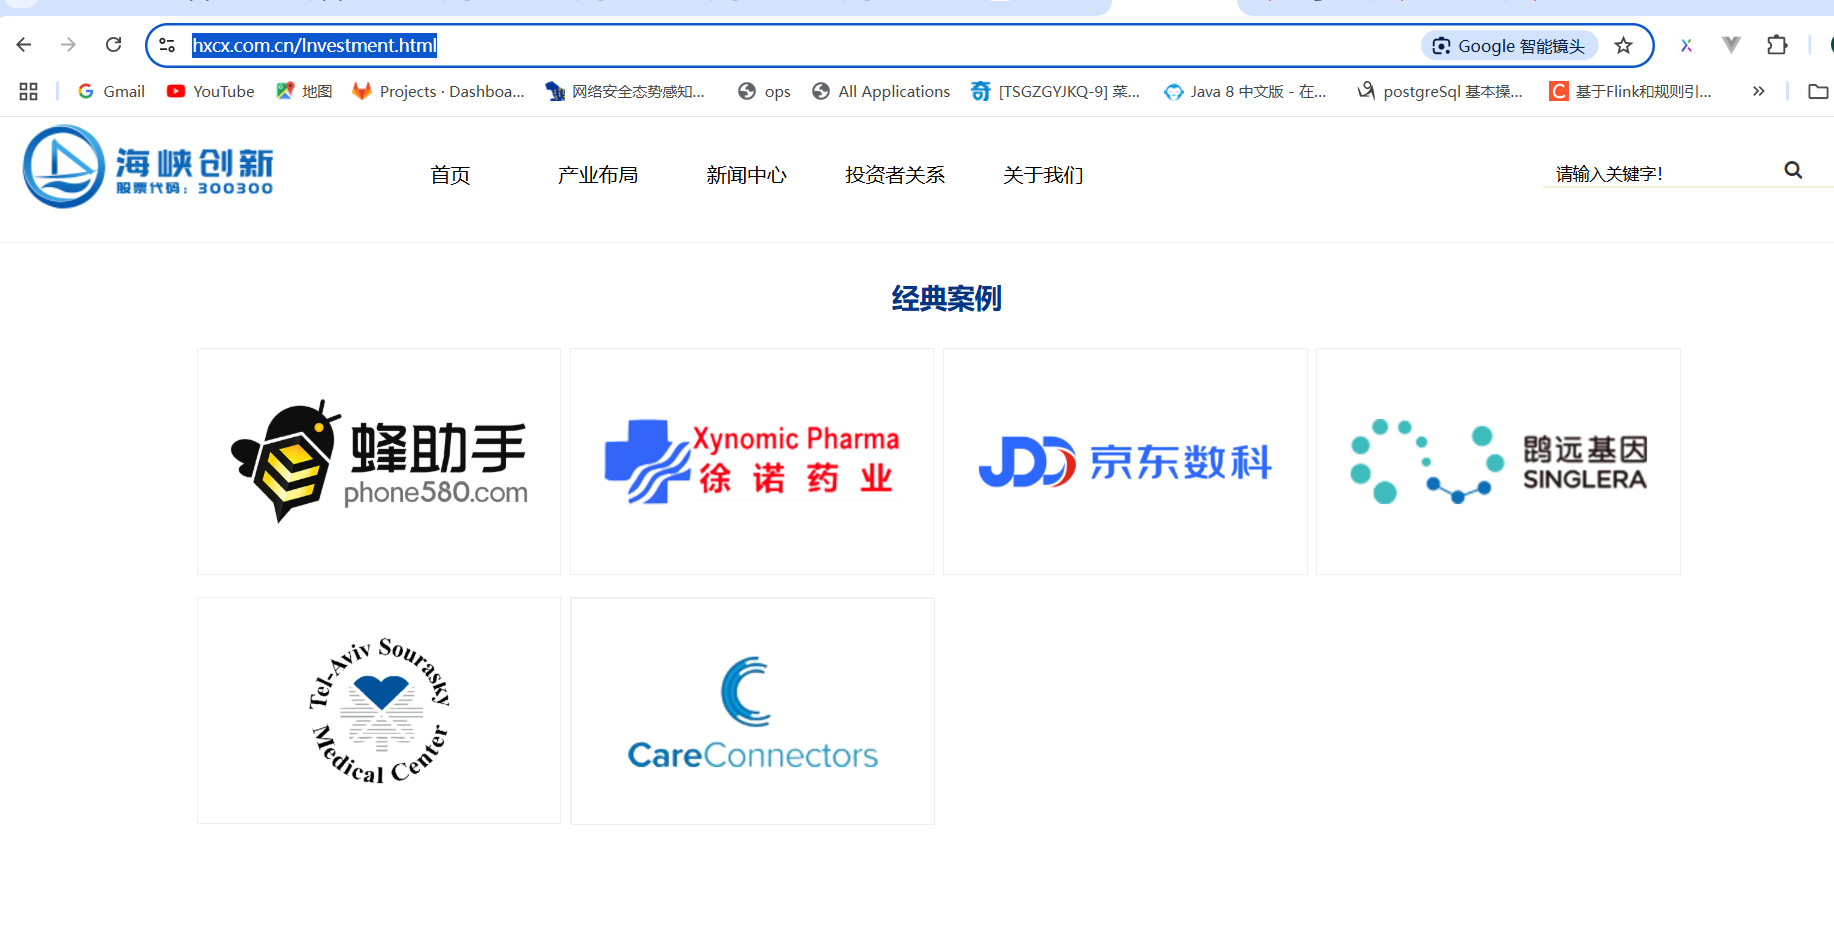The height and width of the screenshot is (945, 1834).
Task: Open the Xynomic Pharma 徐诺药业 card
Action: 752,461
